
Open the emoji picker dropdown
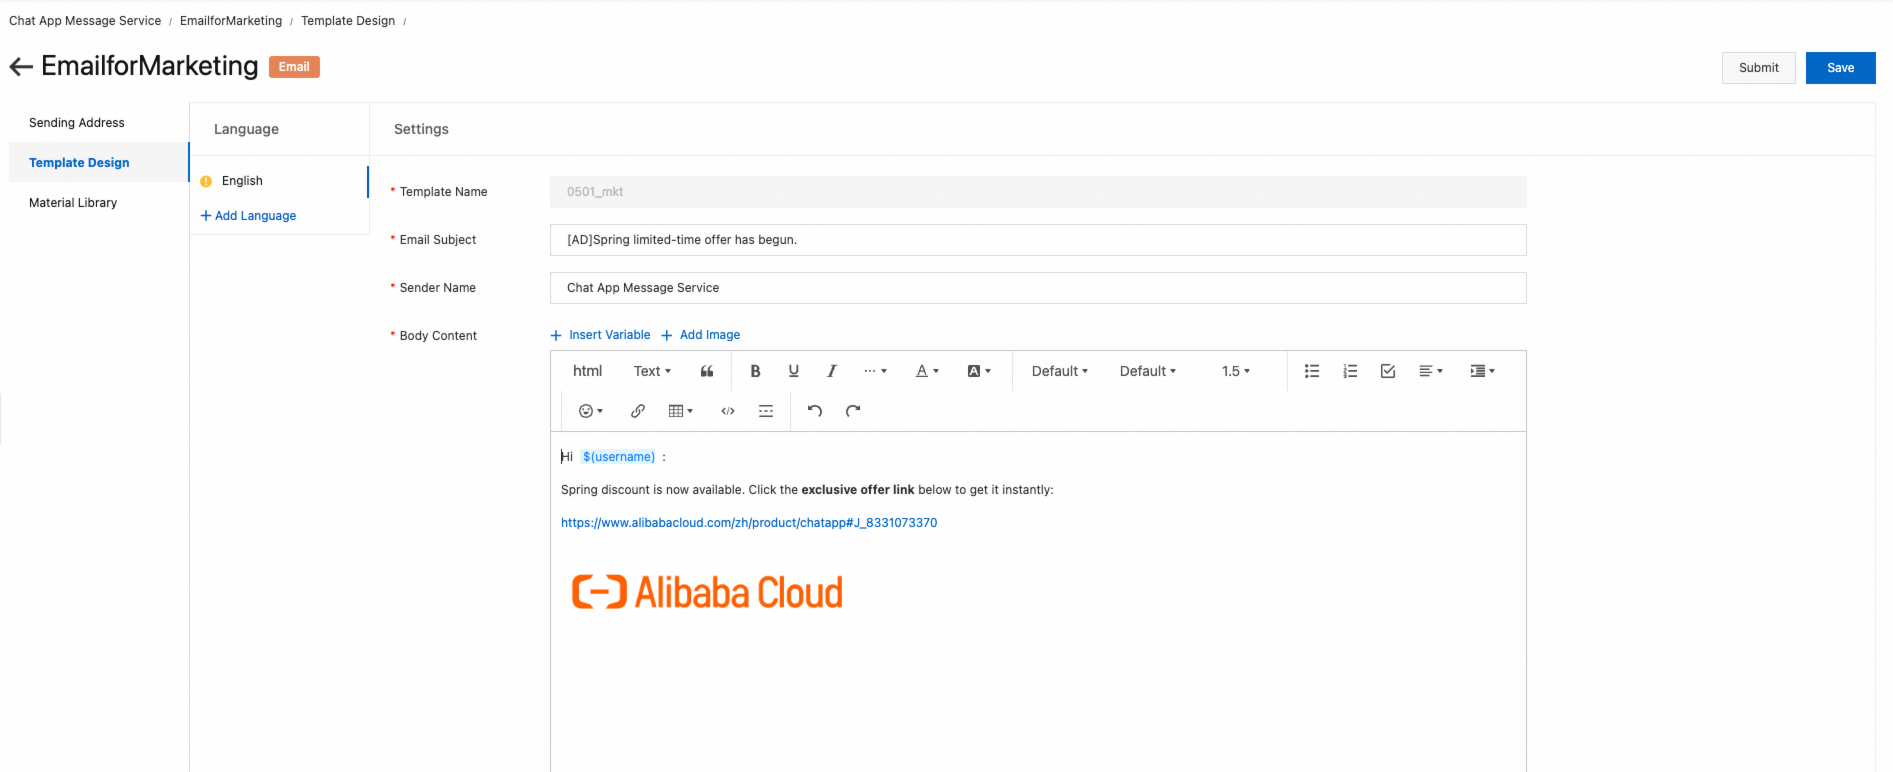click(x=590, y=411)
